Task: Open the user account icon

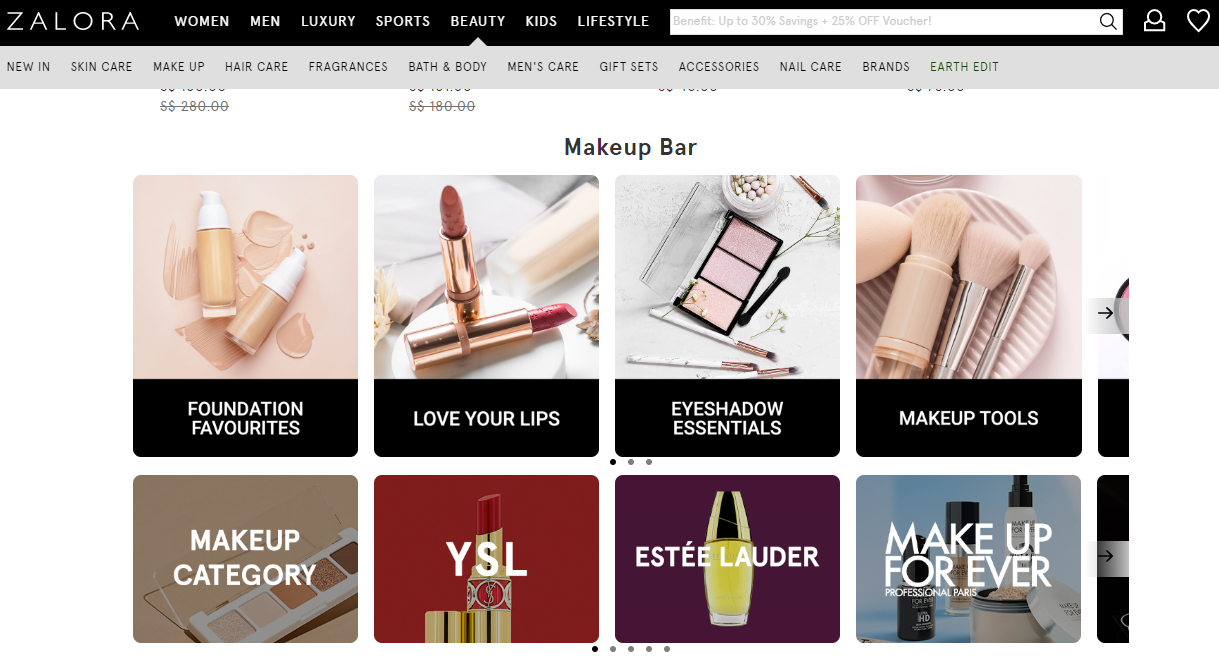Action: point(1154,21)
